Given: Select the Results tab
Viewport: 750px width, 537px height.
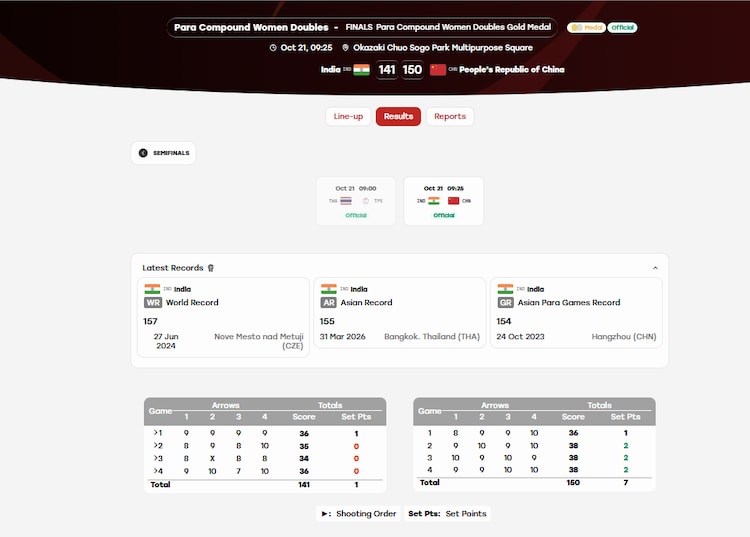Looking at the screenshot, I should click(x=398, y=116).
